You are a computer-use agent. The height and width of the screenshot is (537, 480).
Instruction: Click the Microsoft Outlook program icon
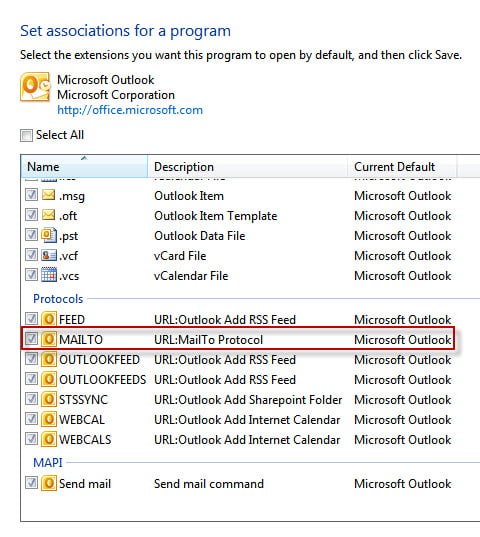pyautogui.click(x=35, y=87)
